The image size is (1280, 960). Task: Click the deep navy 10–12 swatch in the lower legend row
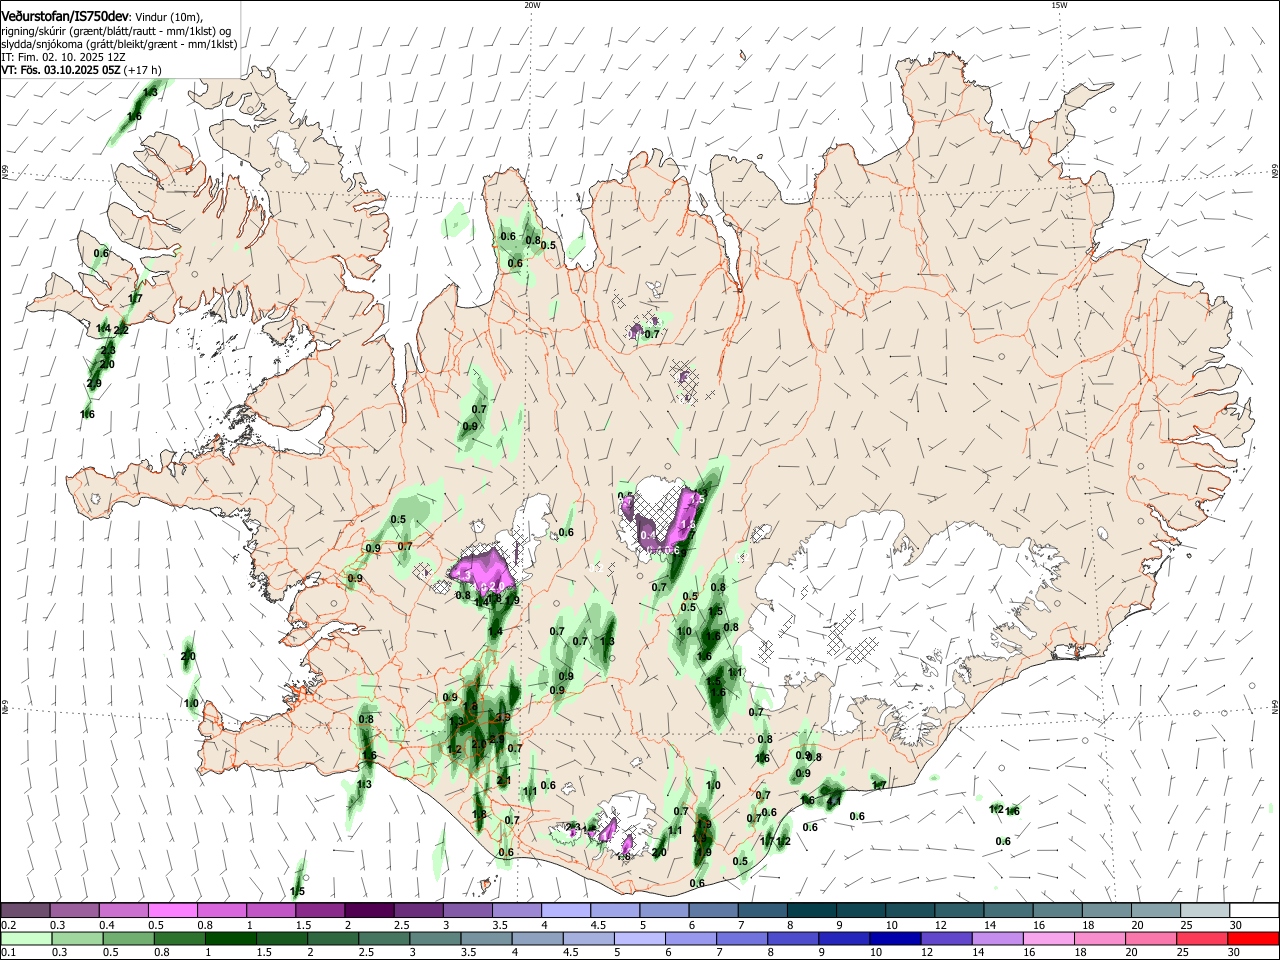(895, 939)
